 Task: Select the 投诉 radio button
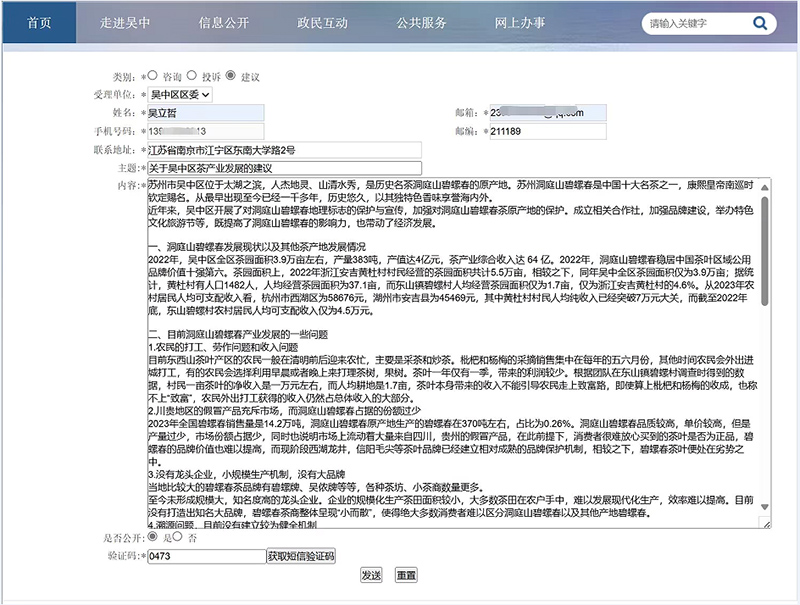[x=191, y=75]
